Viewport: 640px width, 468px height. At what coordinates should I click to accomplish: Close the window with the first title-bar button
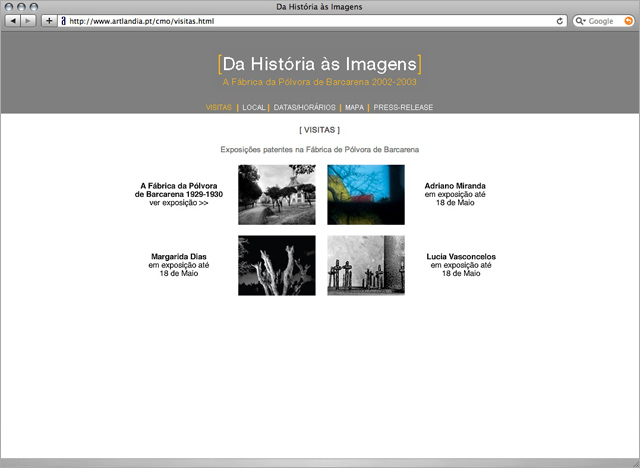point(9,7)
